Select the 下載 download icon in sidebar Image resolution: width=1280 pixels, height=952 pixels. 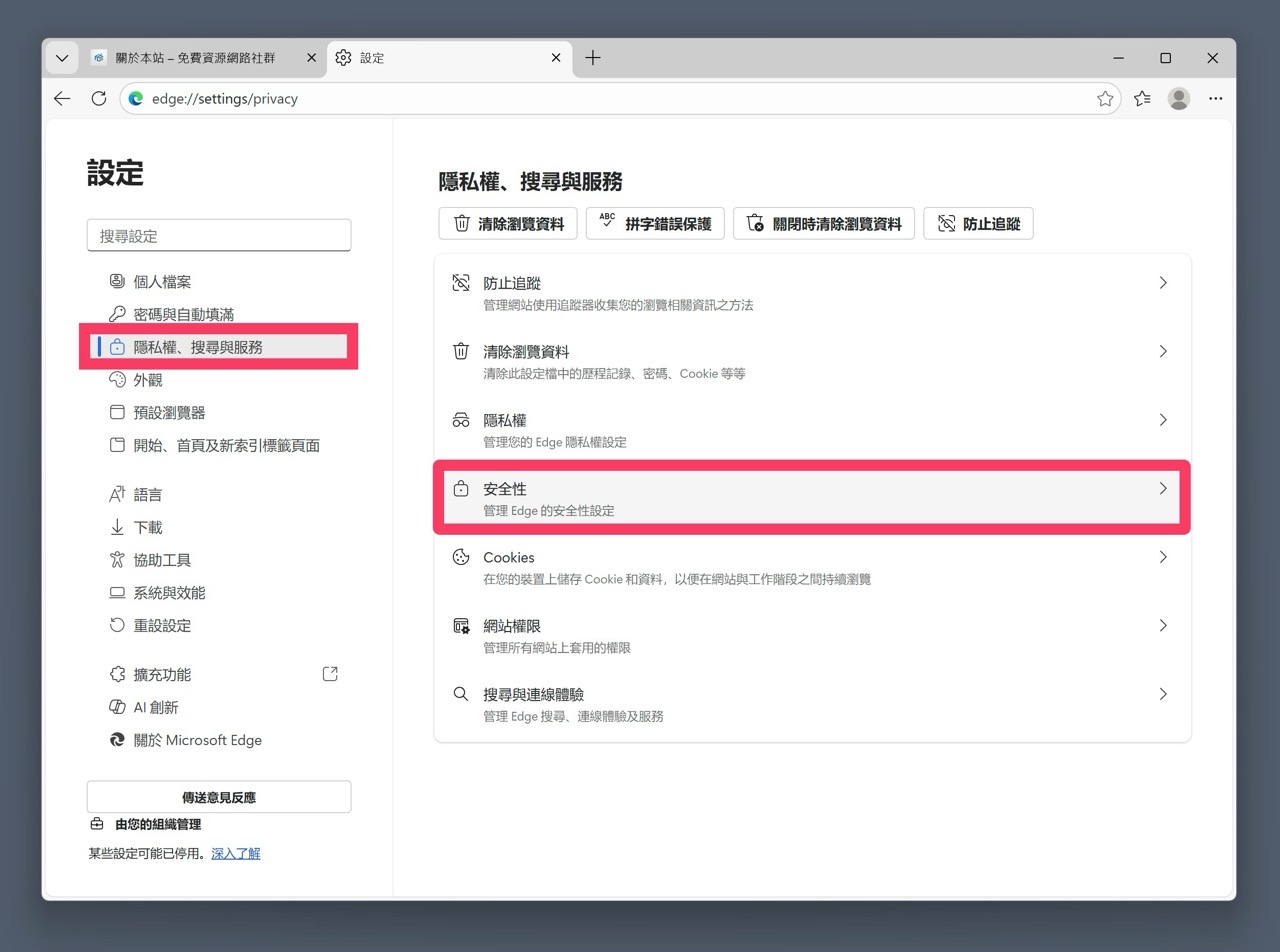pyautogui.click(x=118, y=527)
